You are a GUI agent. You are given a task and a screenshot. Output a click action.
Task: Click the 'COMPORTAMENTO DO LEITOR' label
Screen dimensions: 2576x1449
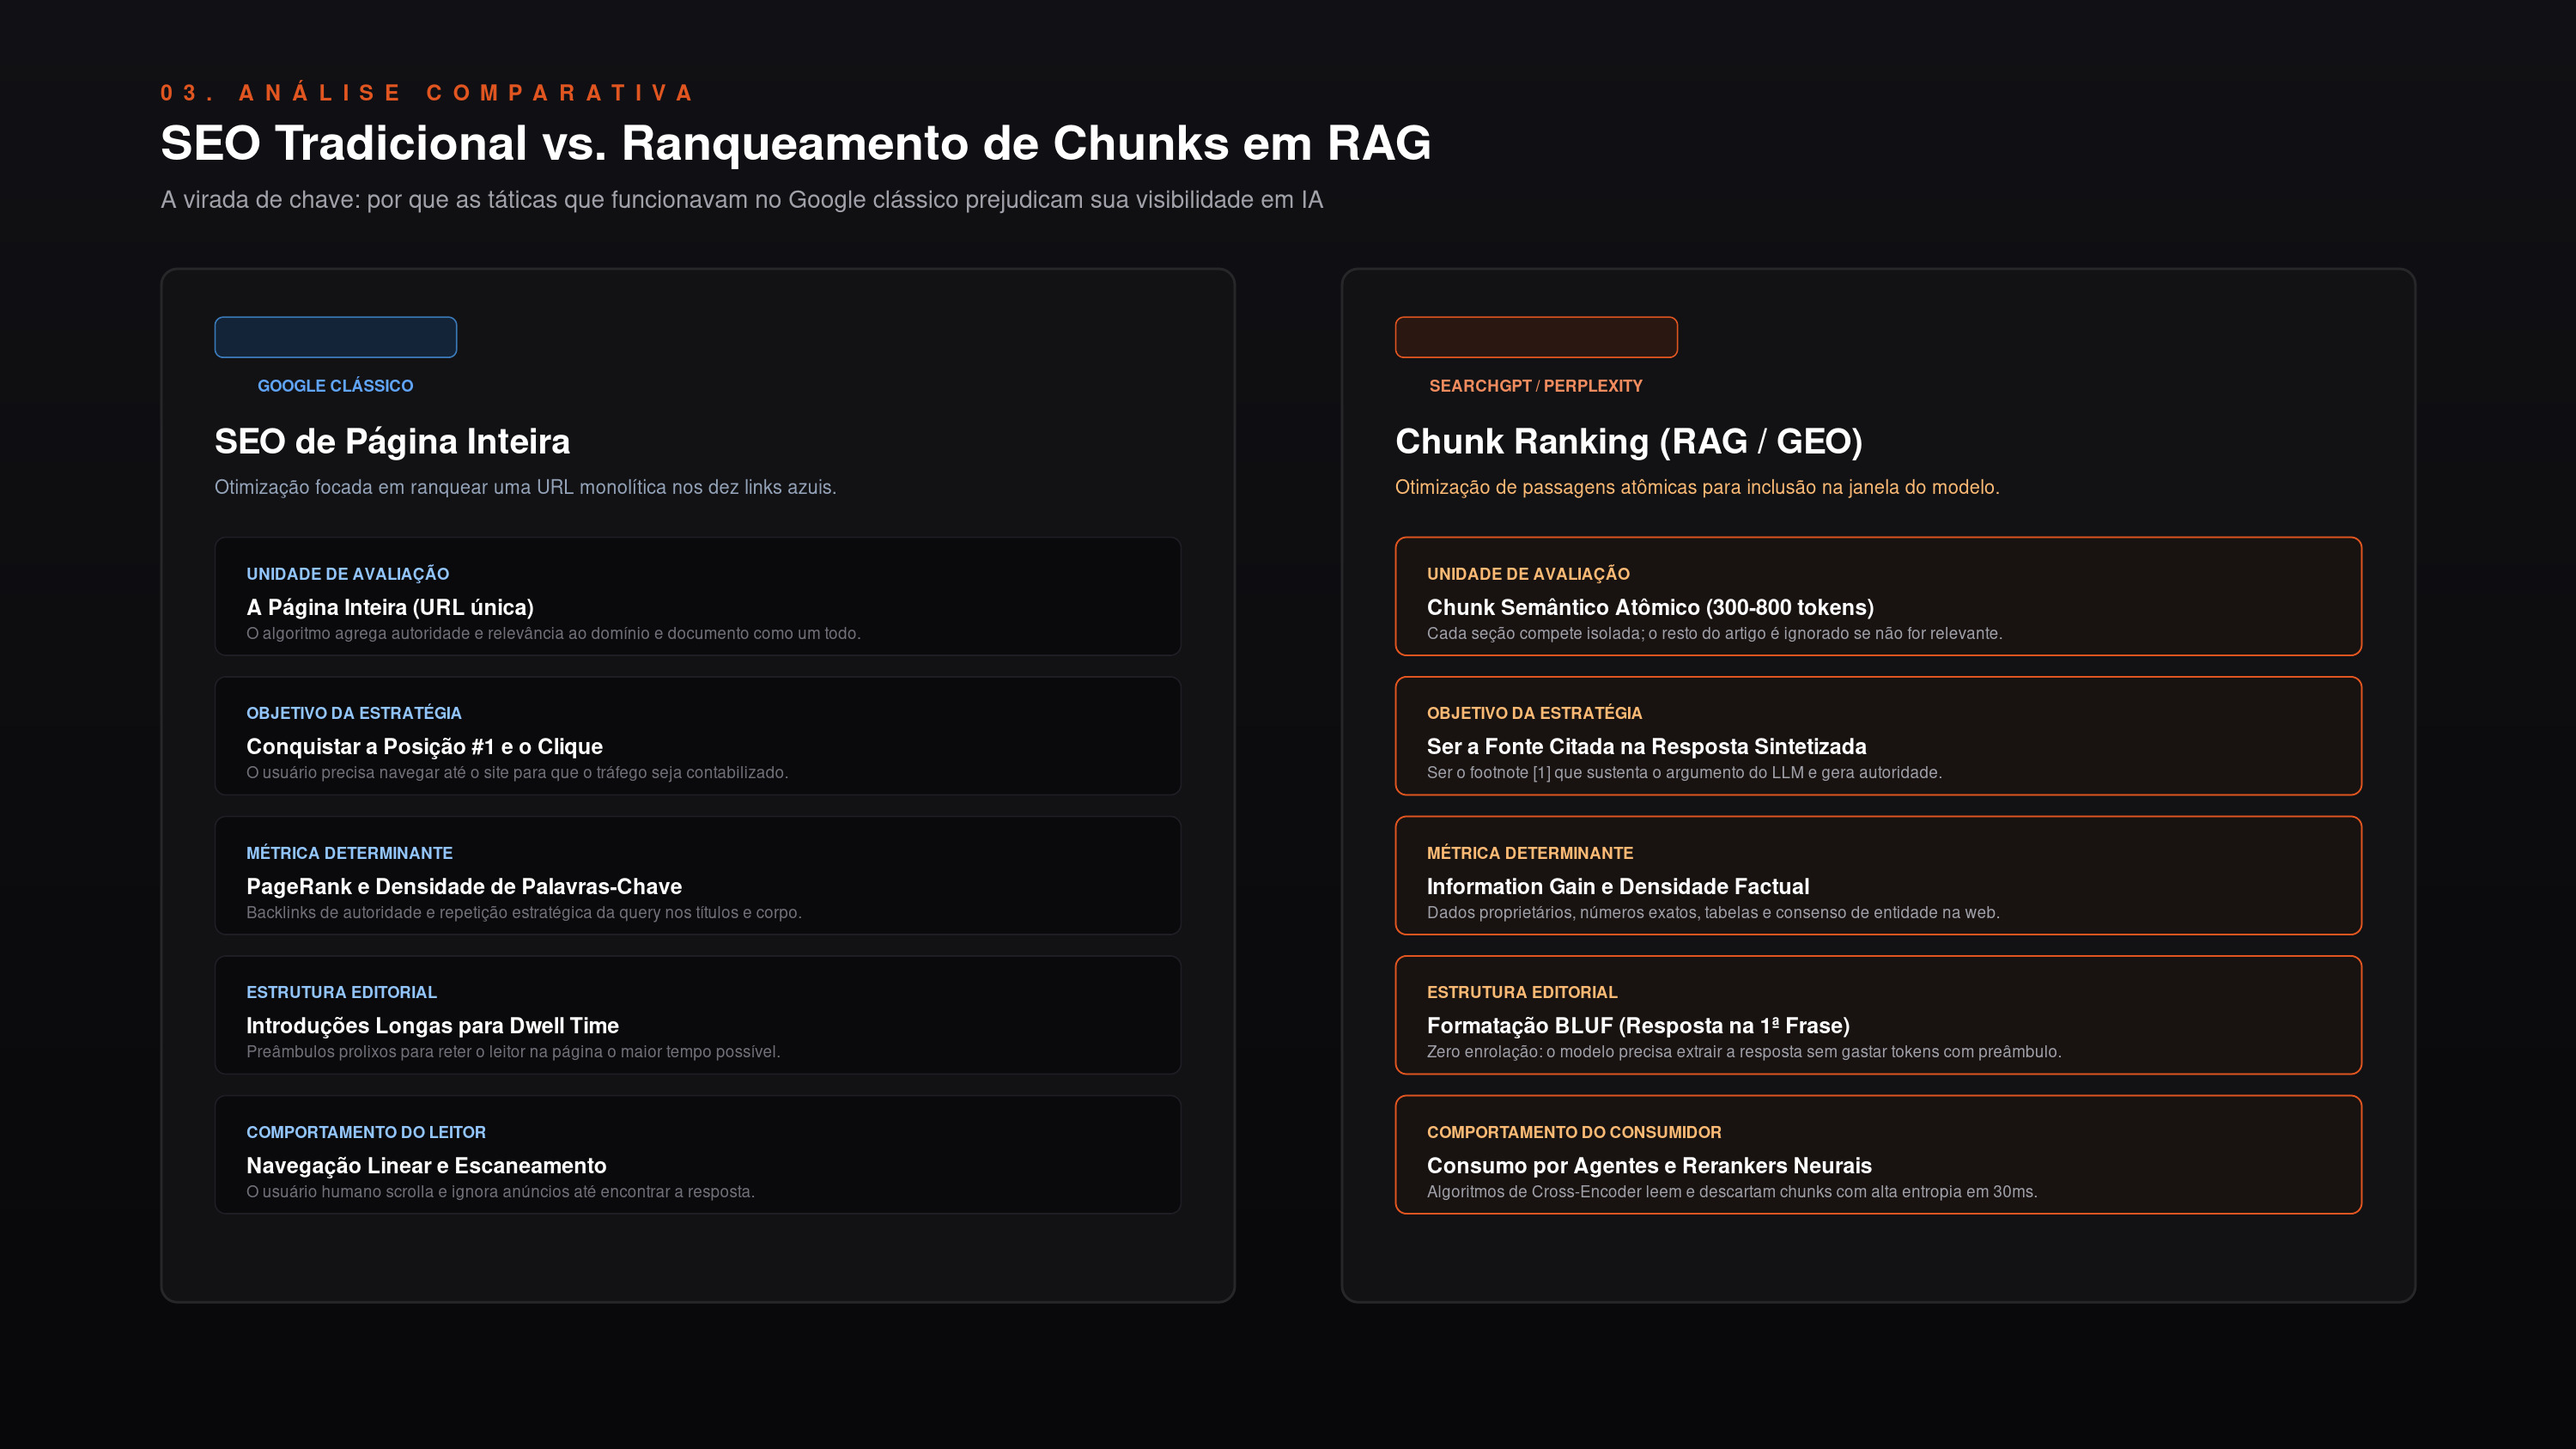(x=366, y=1132)
